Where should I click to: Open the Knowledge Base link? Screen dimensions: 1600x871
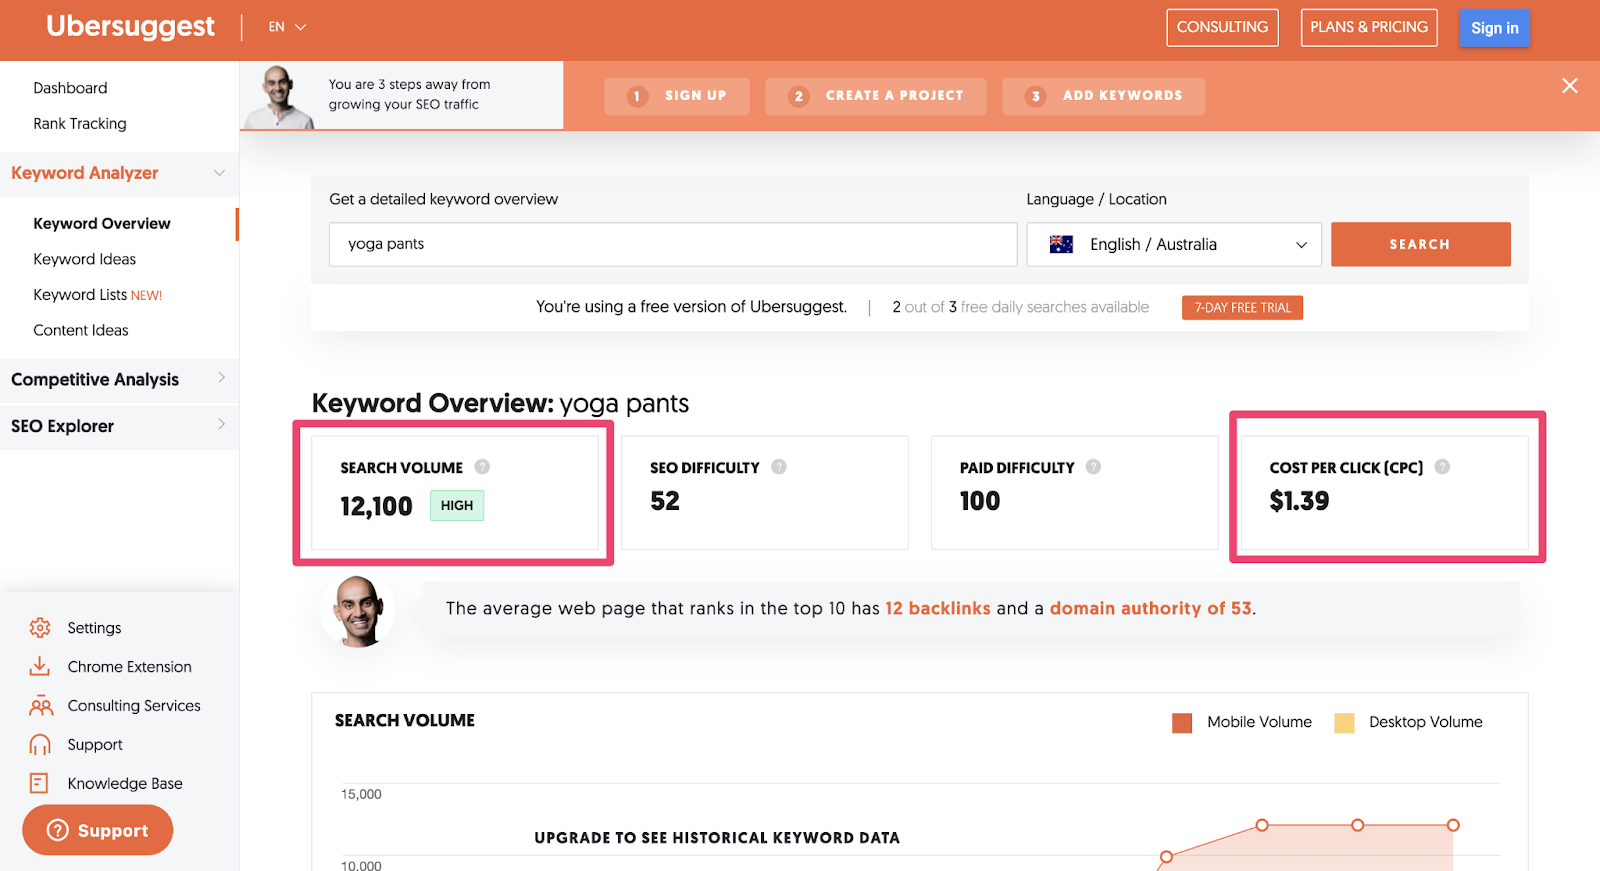coord(125,784)
